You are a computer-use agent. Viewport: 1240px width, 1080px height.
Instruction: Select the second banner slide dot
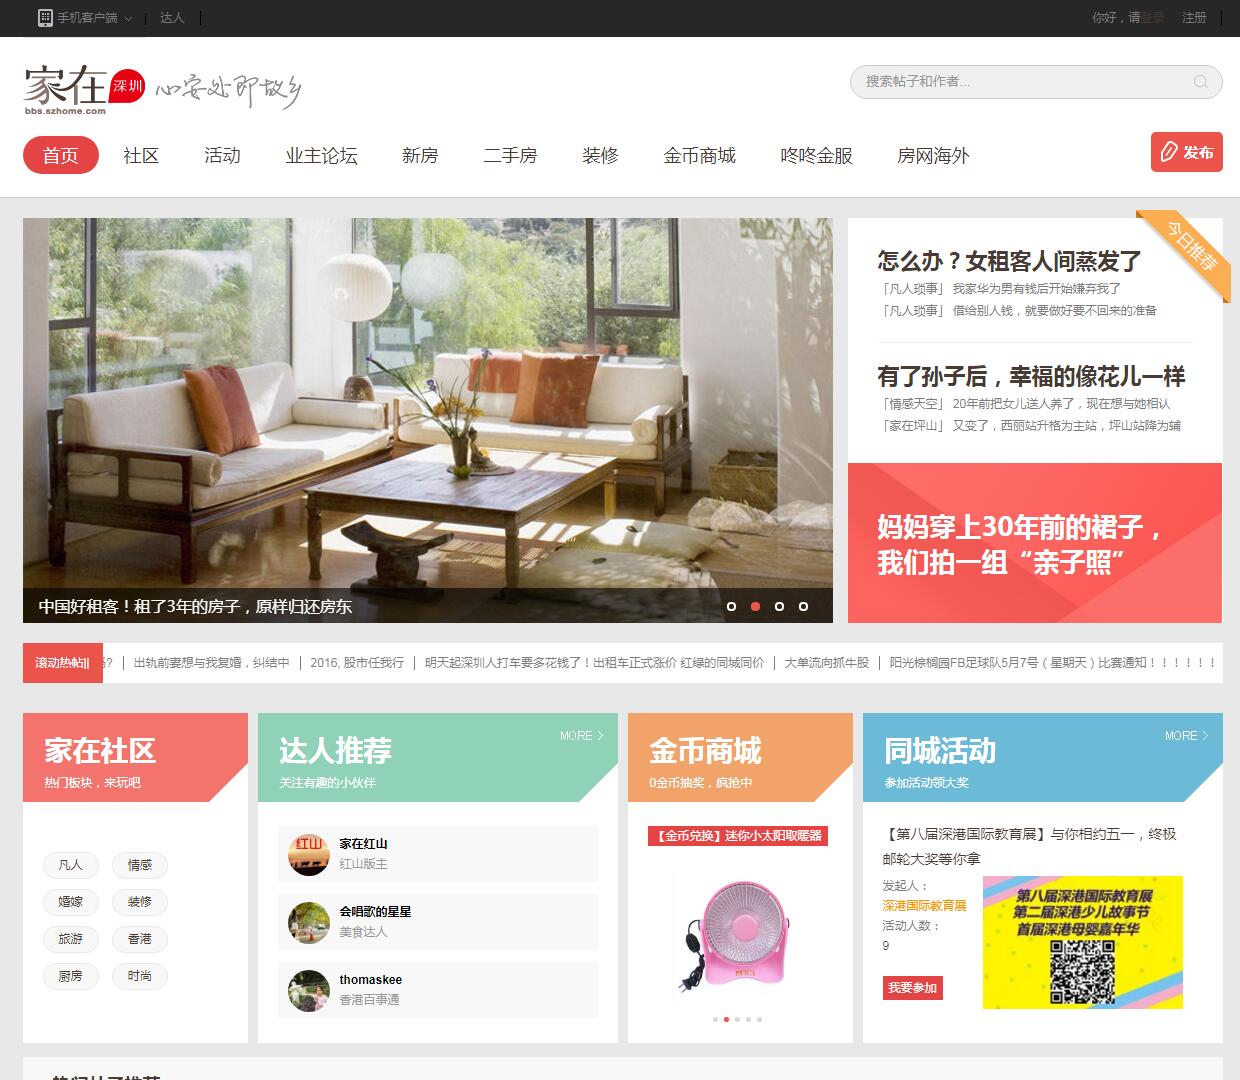click(755, 606)
